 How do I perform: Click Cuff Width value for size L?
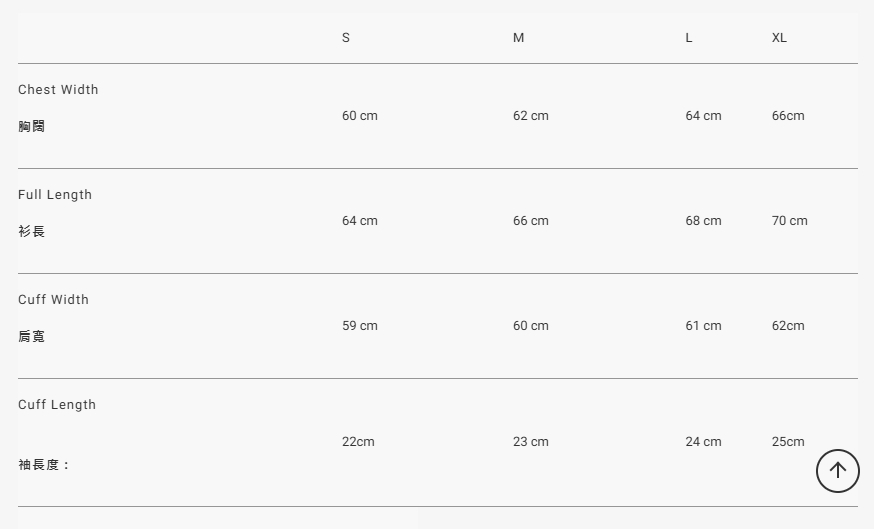(703, 326)
